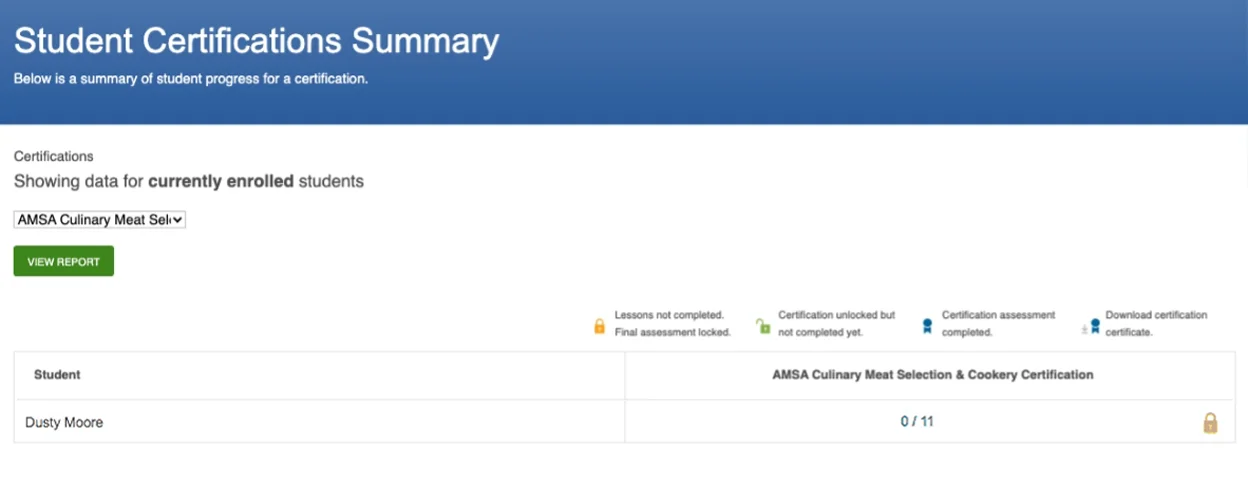Click the 'Certification unlocked but not completed yet.' legend text
Viewport: 1248px width, 487px height.
point(837,323)
